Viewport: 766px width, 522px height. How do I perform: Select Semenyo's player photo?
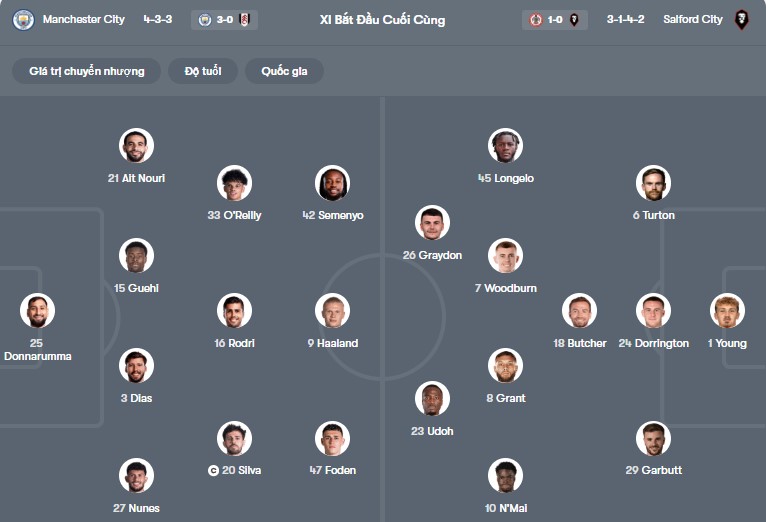[x=333, y=183]
